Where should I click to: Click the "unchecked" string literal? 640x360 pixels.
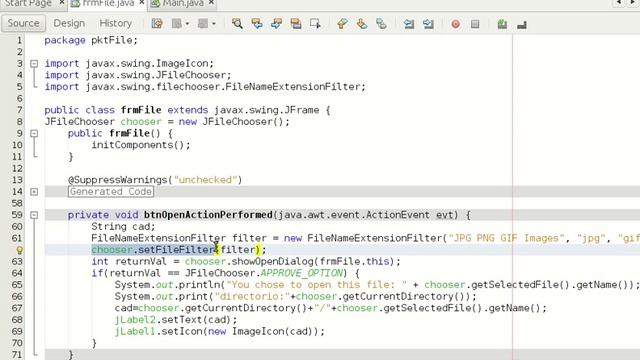tap(206, 180)
